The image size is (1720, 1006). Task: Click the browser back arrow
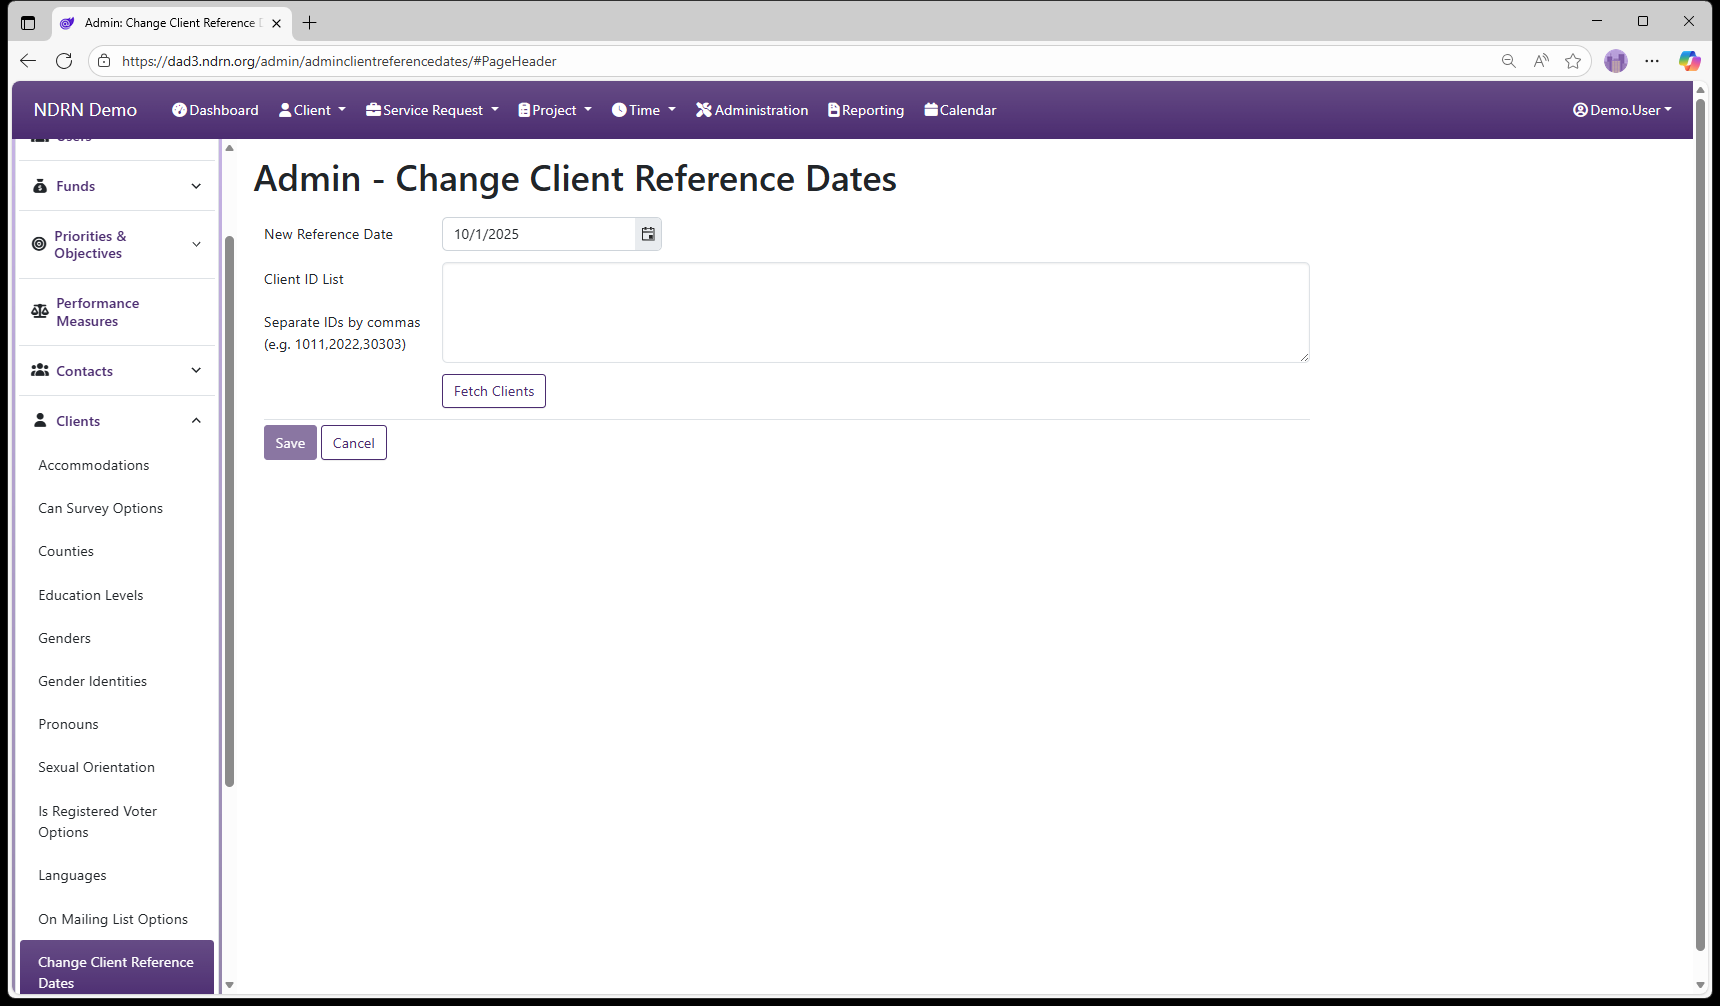tap(28, 61)
